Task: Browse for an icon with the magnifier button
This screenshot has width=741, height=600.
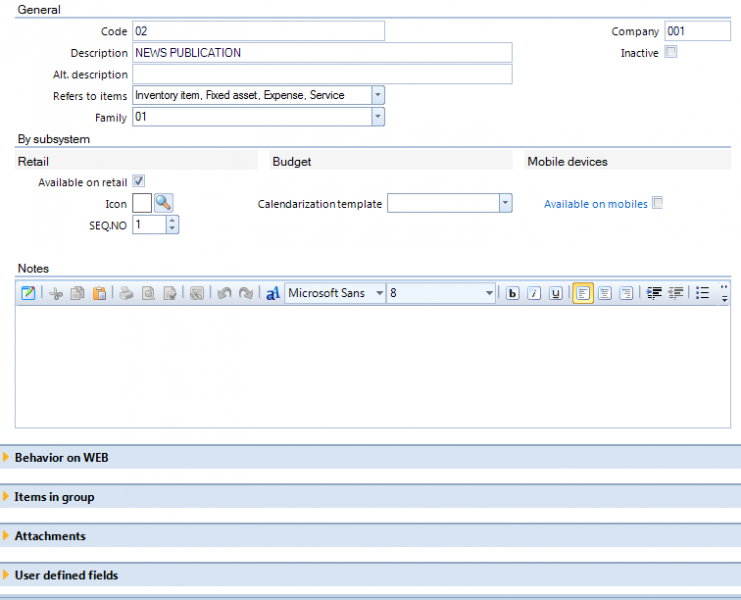Action: pos(164,203)
